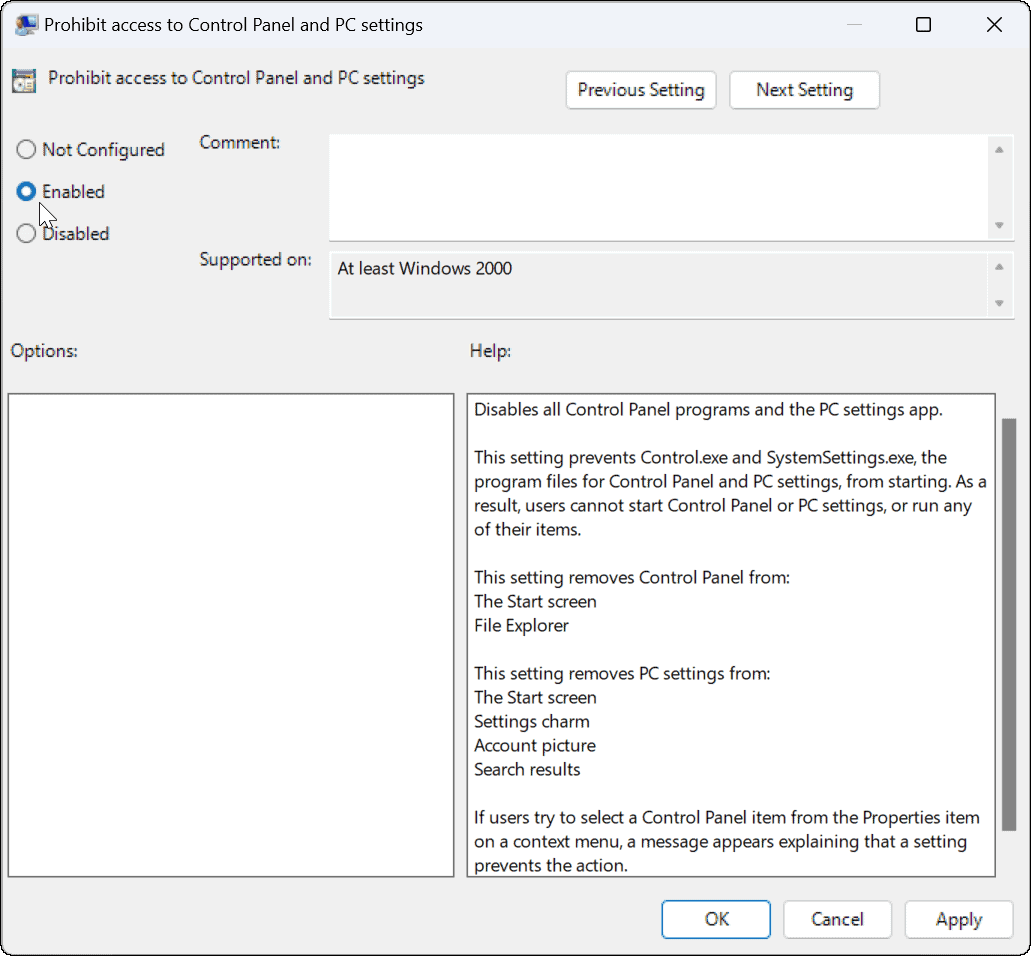Click the scroll-up arrow on the Comment box
This screenshot has width=1031, height=956.
[x=1000, y=147]
